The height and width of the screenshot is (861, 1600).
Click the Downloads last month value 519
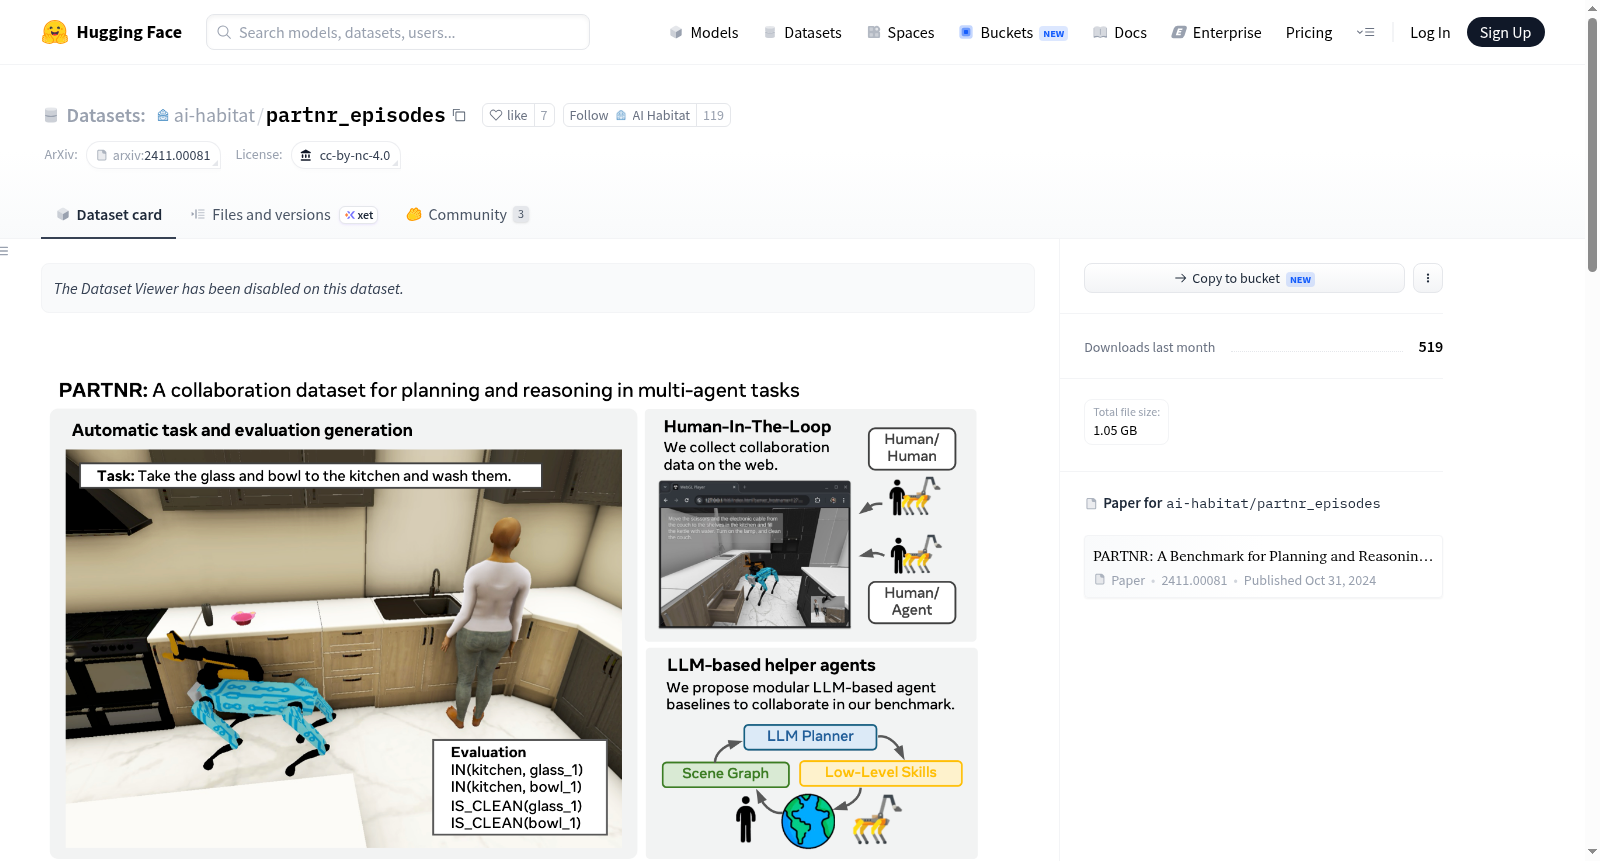click(x=1430, y=347)
